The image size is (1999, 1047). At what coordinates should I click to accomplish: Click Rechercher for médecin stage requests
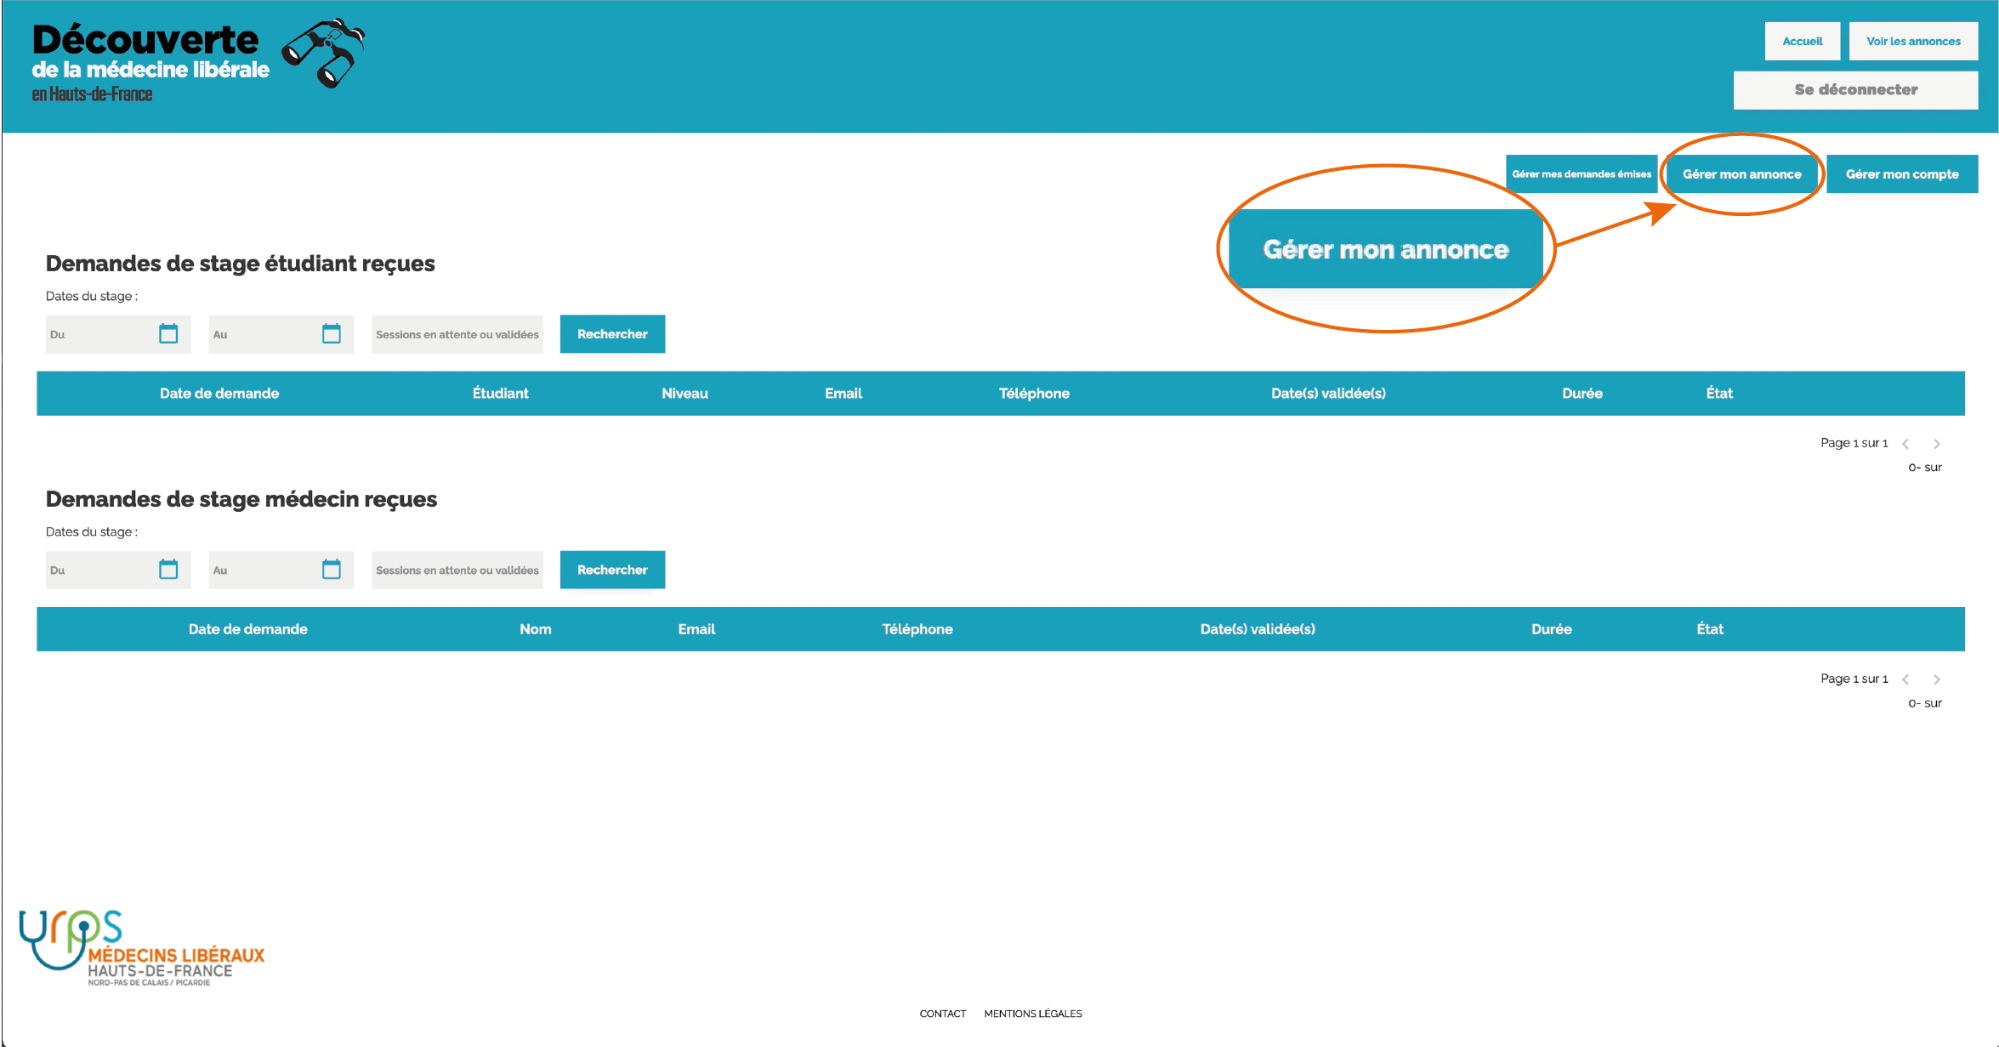[x=612, y=570]
